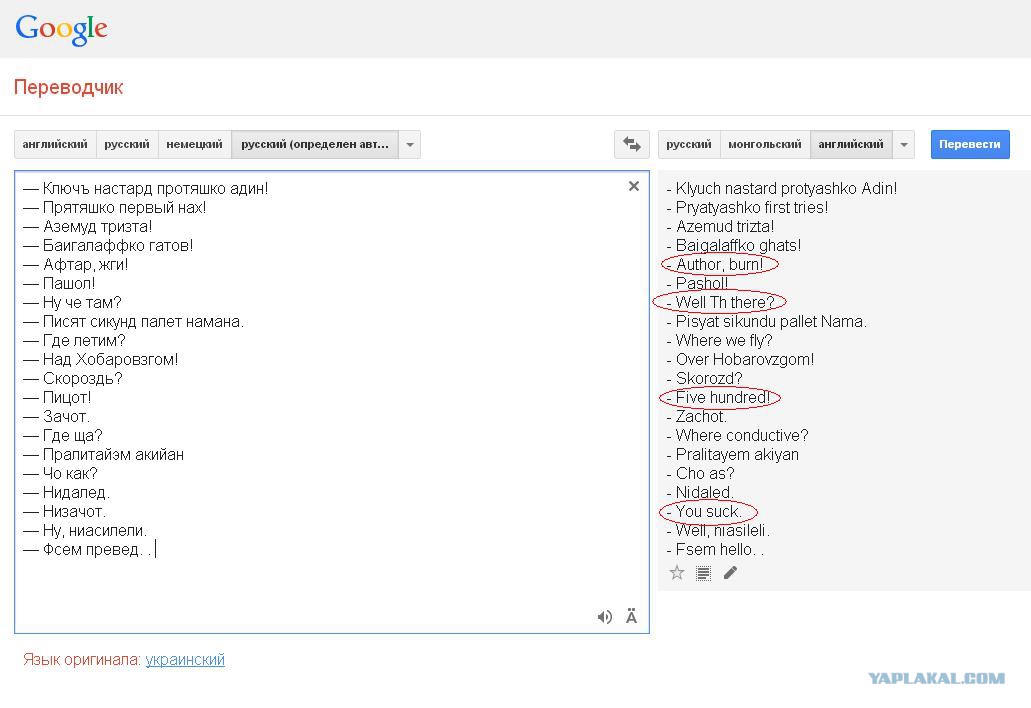Click the translated line 'Well Th there?'
The width and height of the screenshot is (1031, 708).
[x=721, y=302]
